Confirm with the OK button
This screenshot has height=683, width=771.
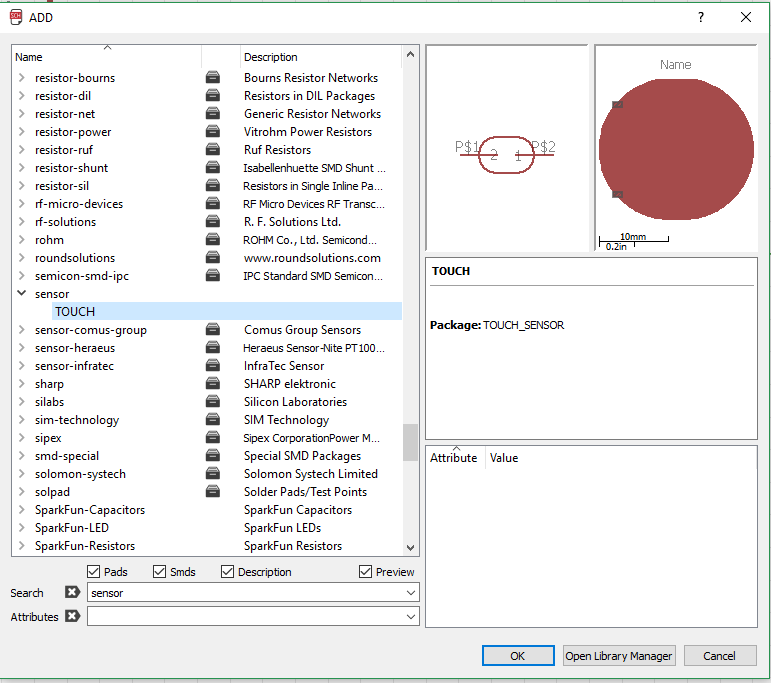(x=518, y=656)
